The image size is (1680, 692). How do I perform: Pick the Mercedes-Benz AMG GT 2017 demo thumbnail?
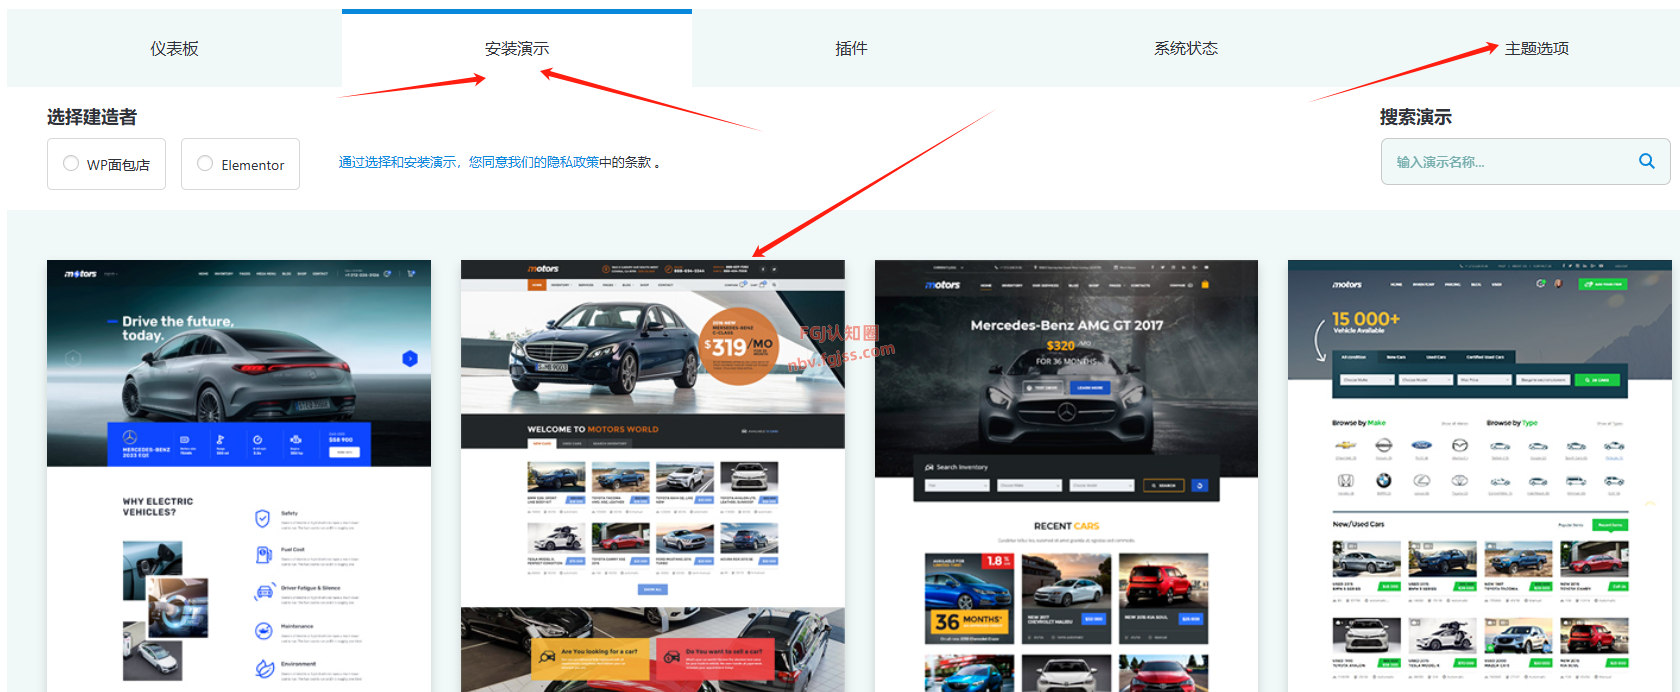(1066, 476)
